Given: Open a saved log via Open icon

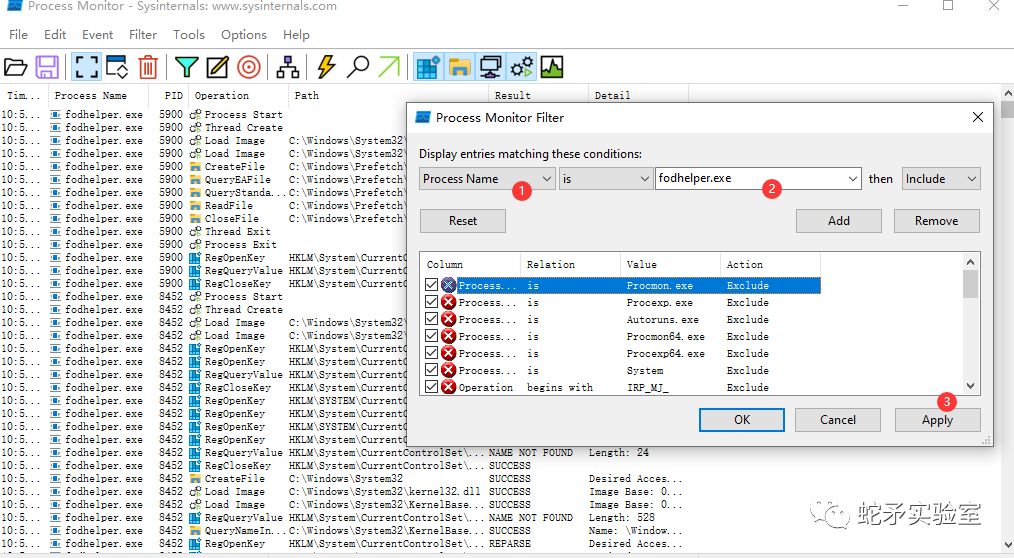Looking at the screenshot, I should (x=16, y=67).
